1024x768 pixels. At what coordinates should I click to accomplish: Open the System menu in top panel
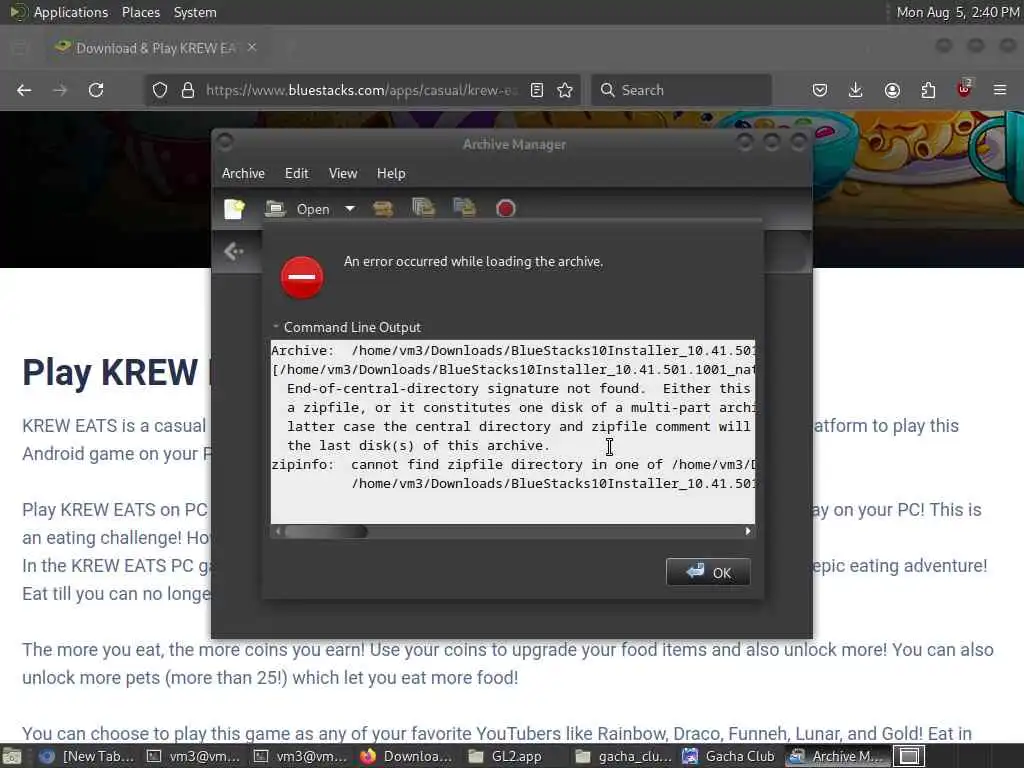pyautogui.click(x=195, y=12)
